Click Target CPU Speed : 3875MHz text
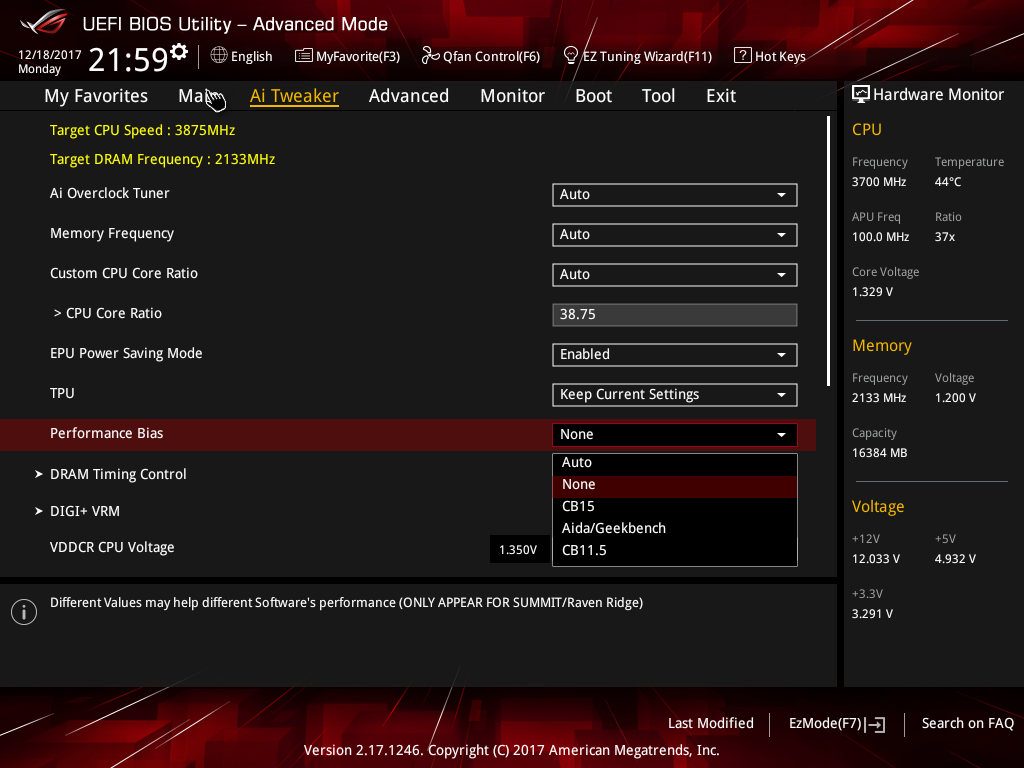This screenshot has height=768, width=1024. click(142, 130)
